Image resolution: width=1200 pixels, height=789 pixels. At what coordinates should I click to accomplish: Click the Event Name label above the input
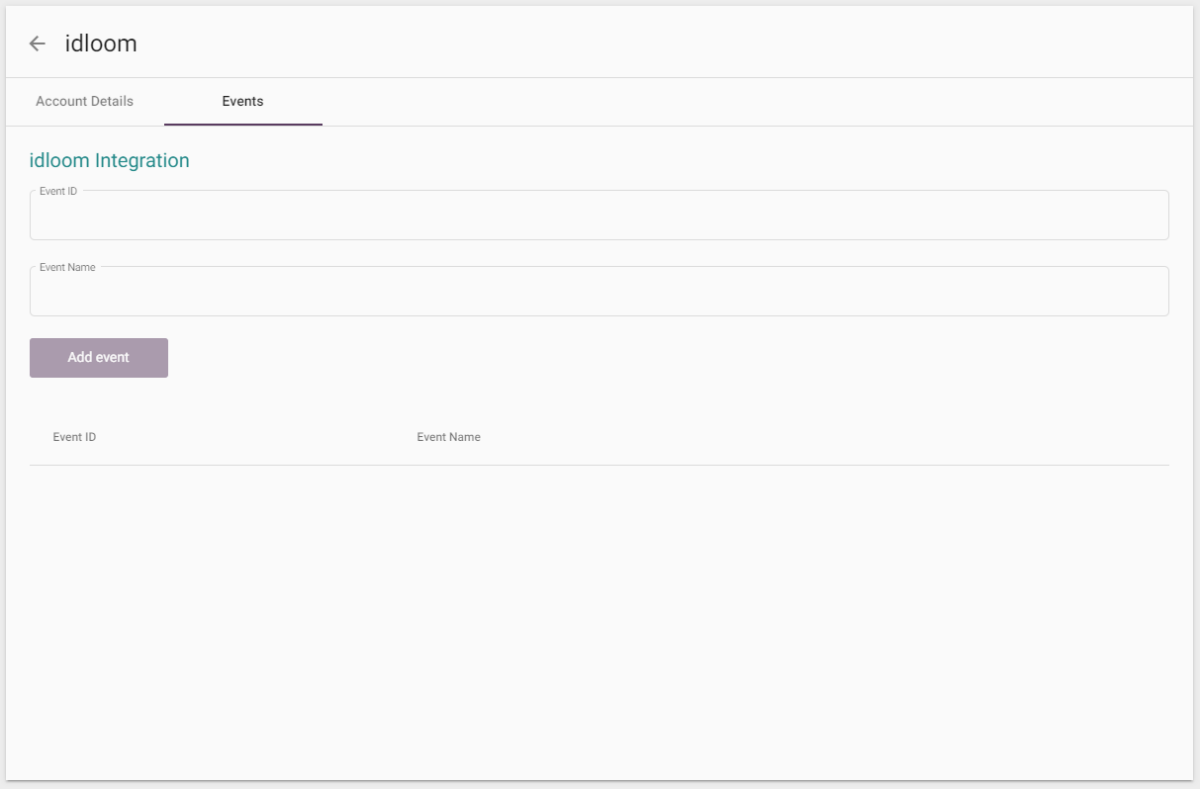click(65, 267)
